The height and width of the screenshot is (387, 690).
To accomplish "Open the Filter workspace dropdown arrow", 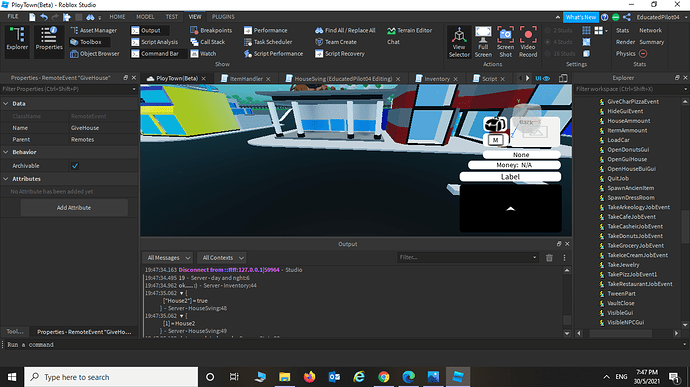I will click(685, 89).
